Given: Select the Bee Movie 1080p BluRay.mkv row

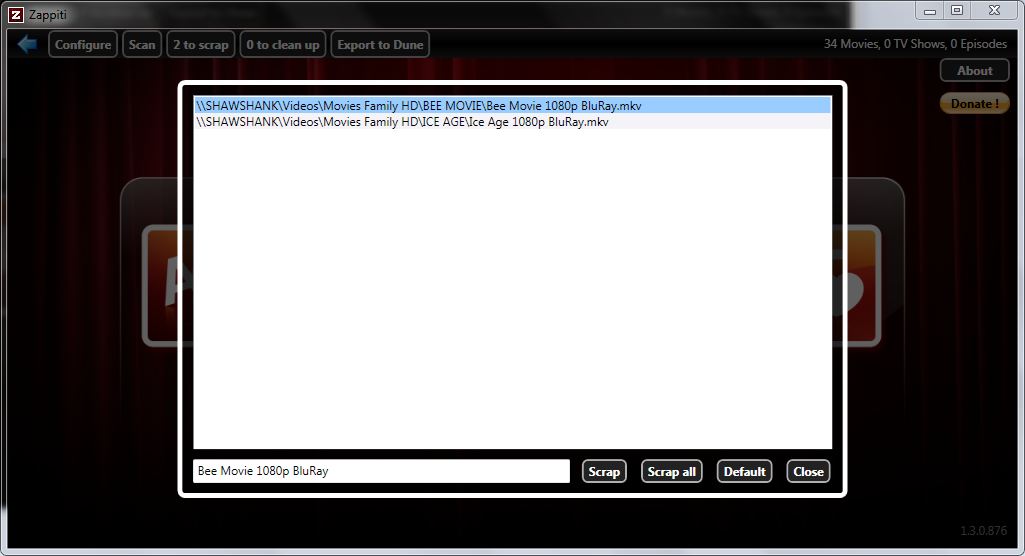Looking at the screenshot, I should point(512,106).
